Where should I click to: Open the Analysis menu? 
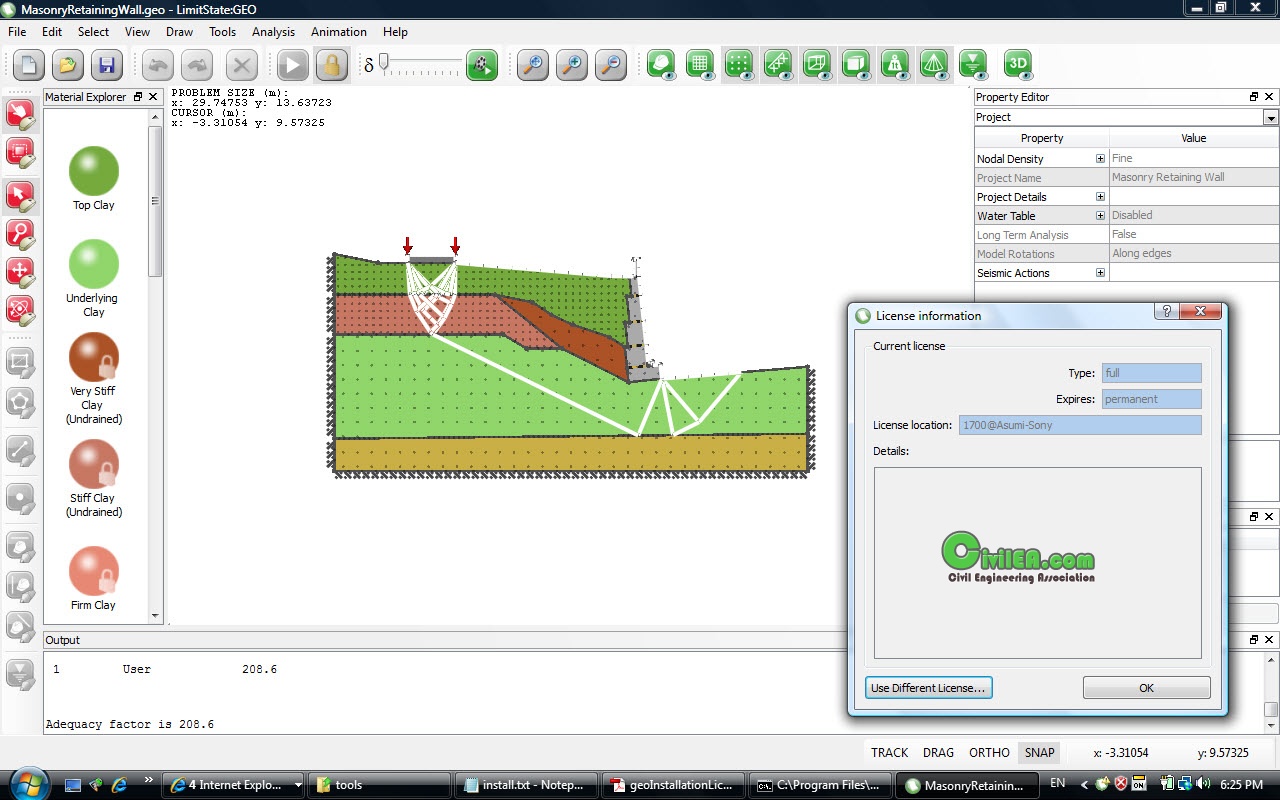click(x=273, y=32)
